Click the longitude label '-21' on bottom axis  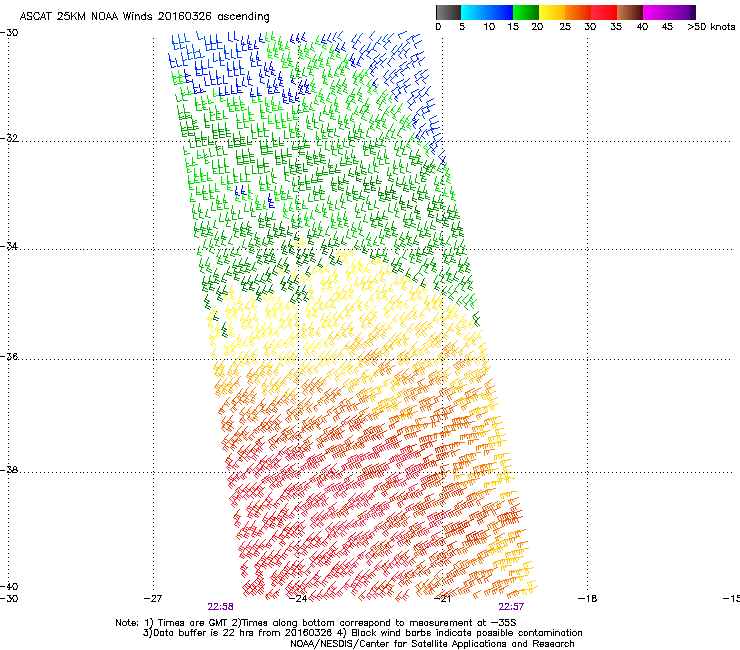[442, 599]
